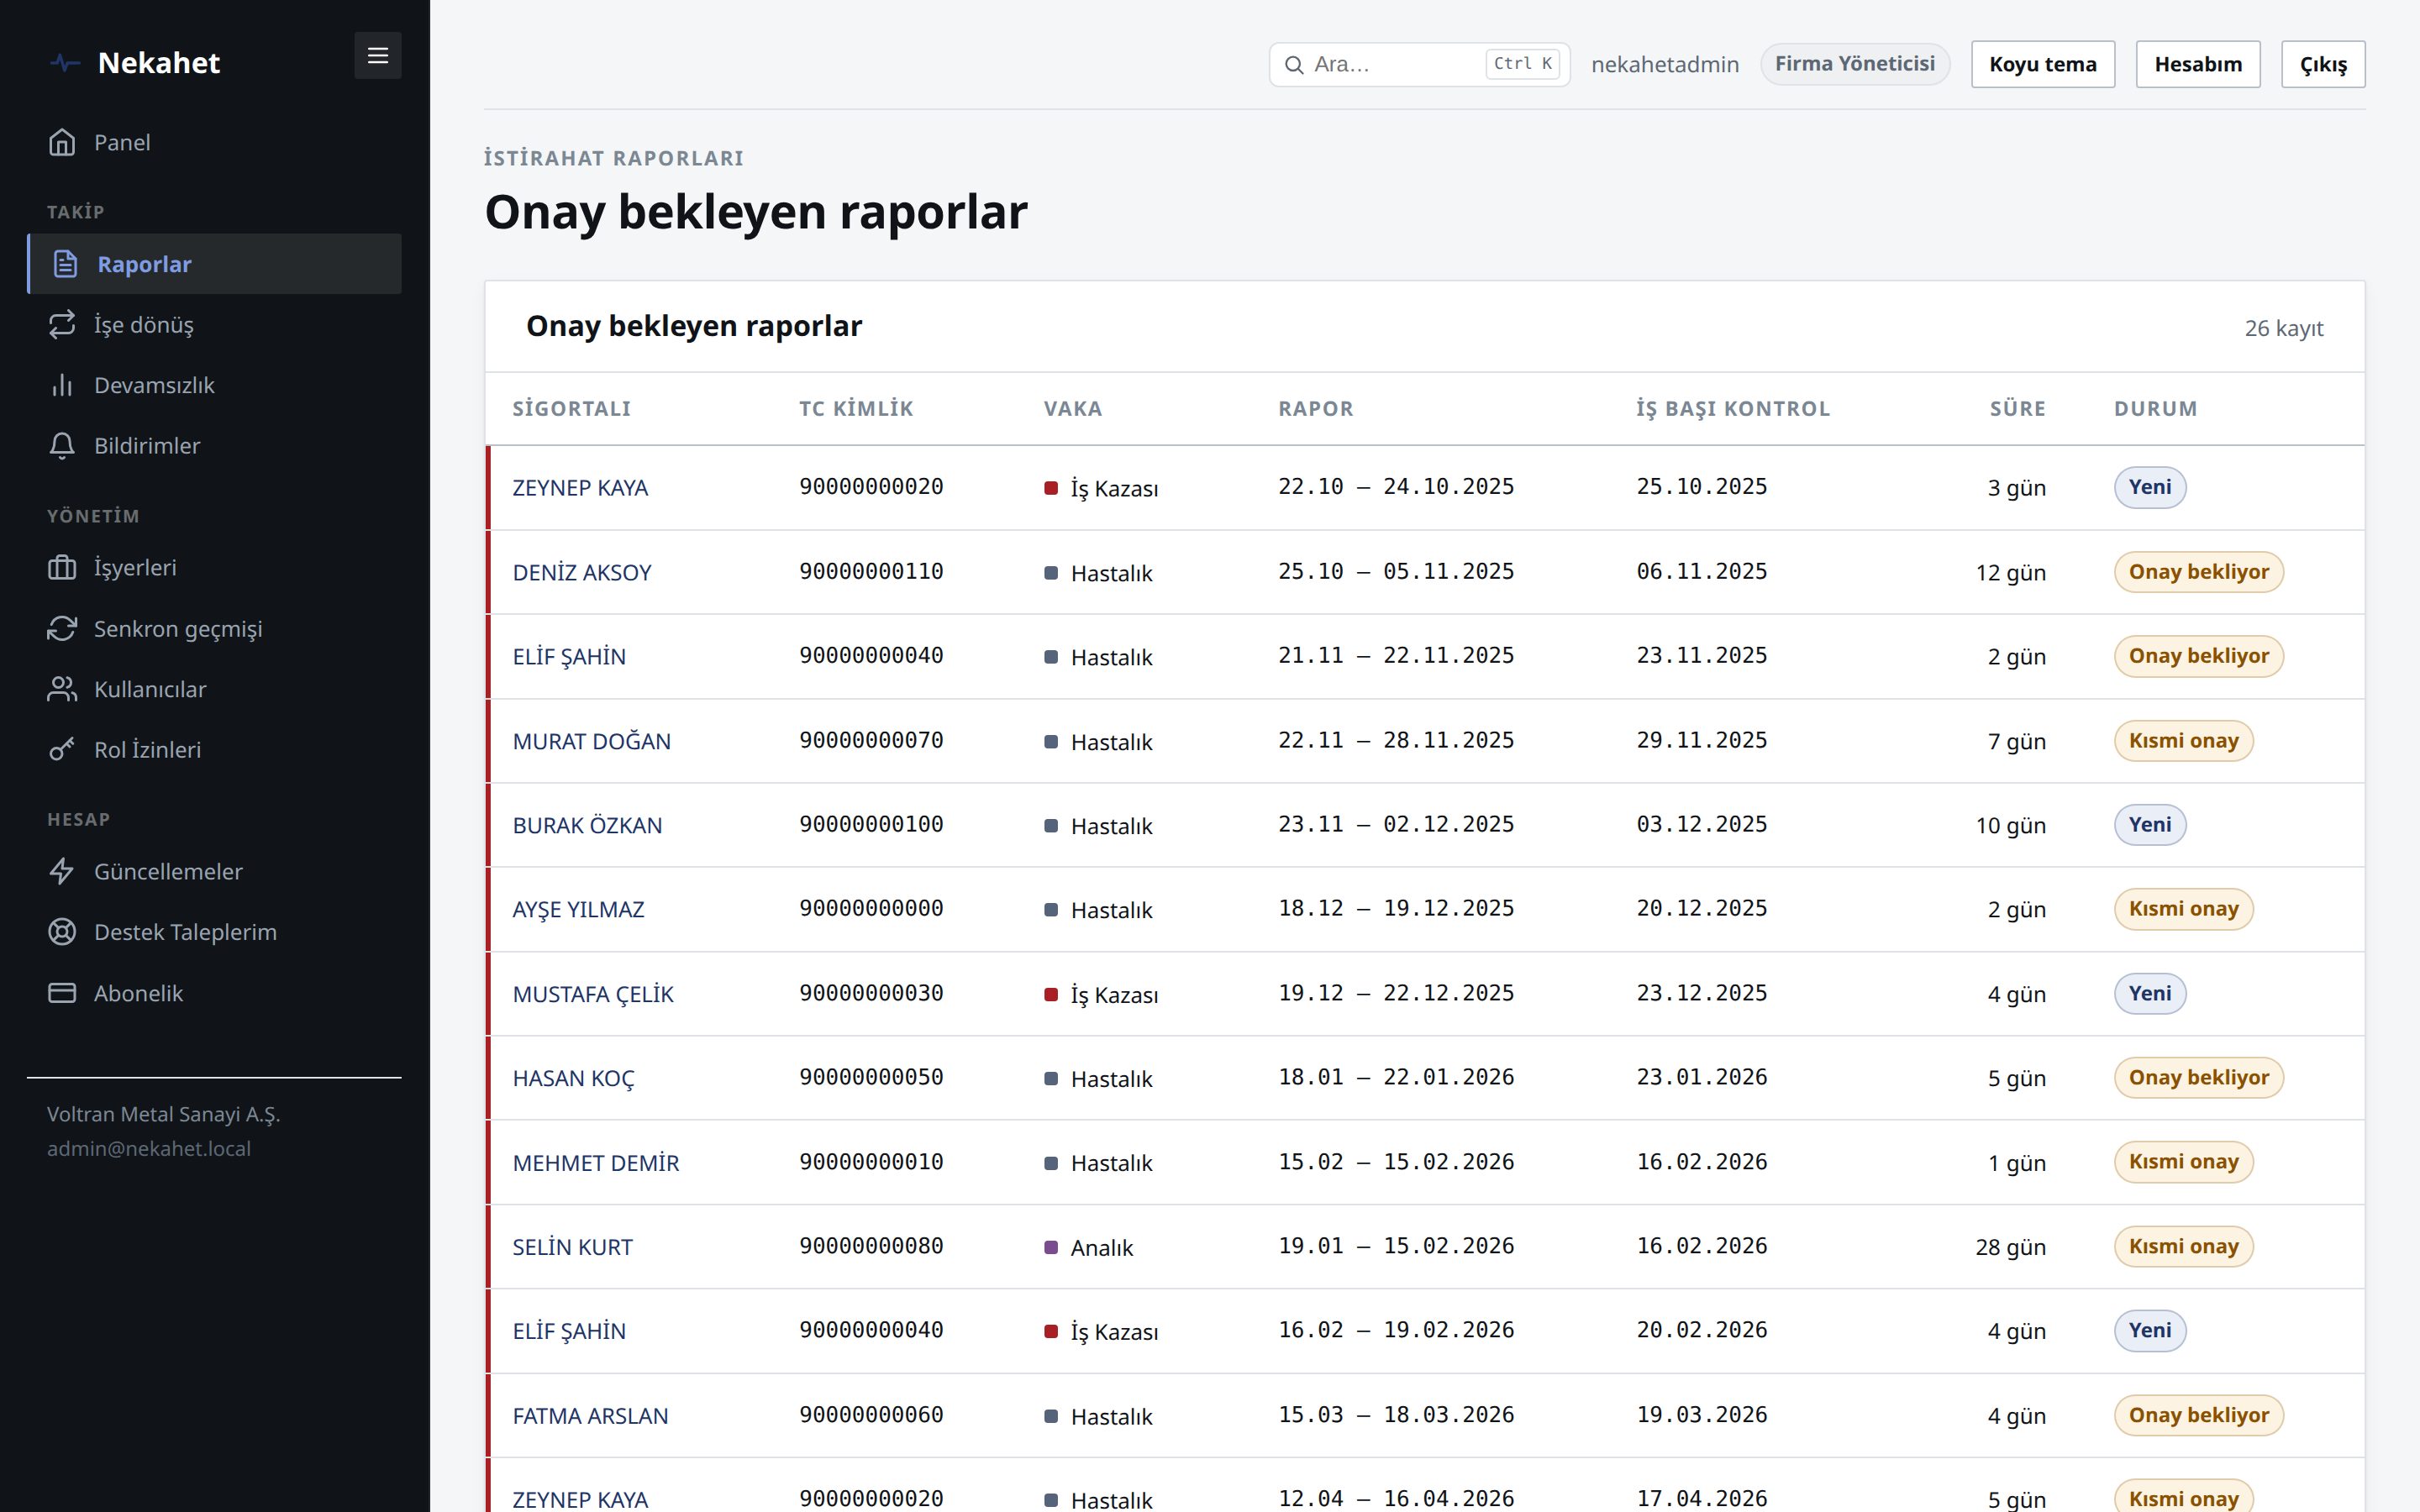Open Devamsızlık in the sidebar

(214, 385)
